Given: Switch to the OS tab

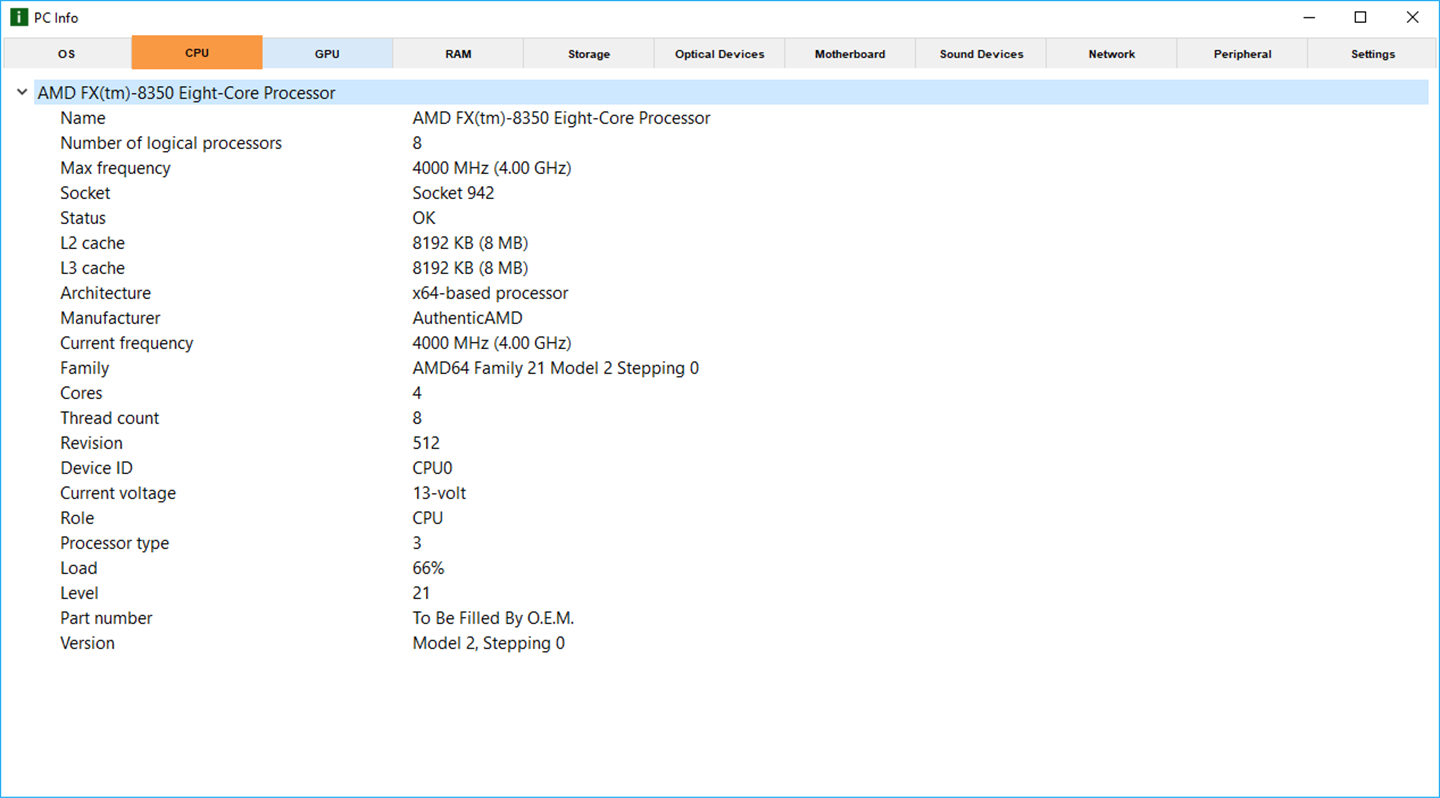Looking at the screenshot, I should point(66,54).
